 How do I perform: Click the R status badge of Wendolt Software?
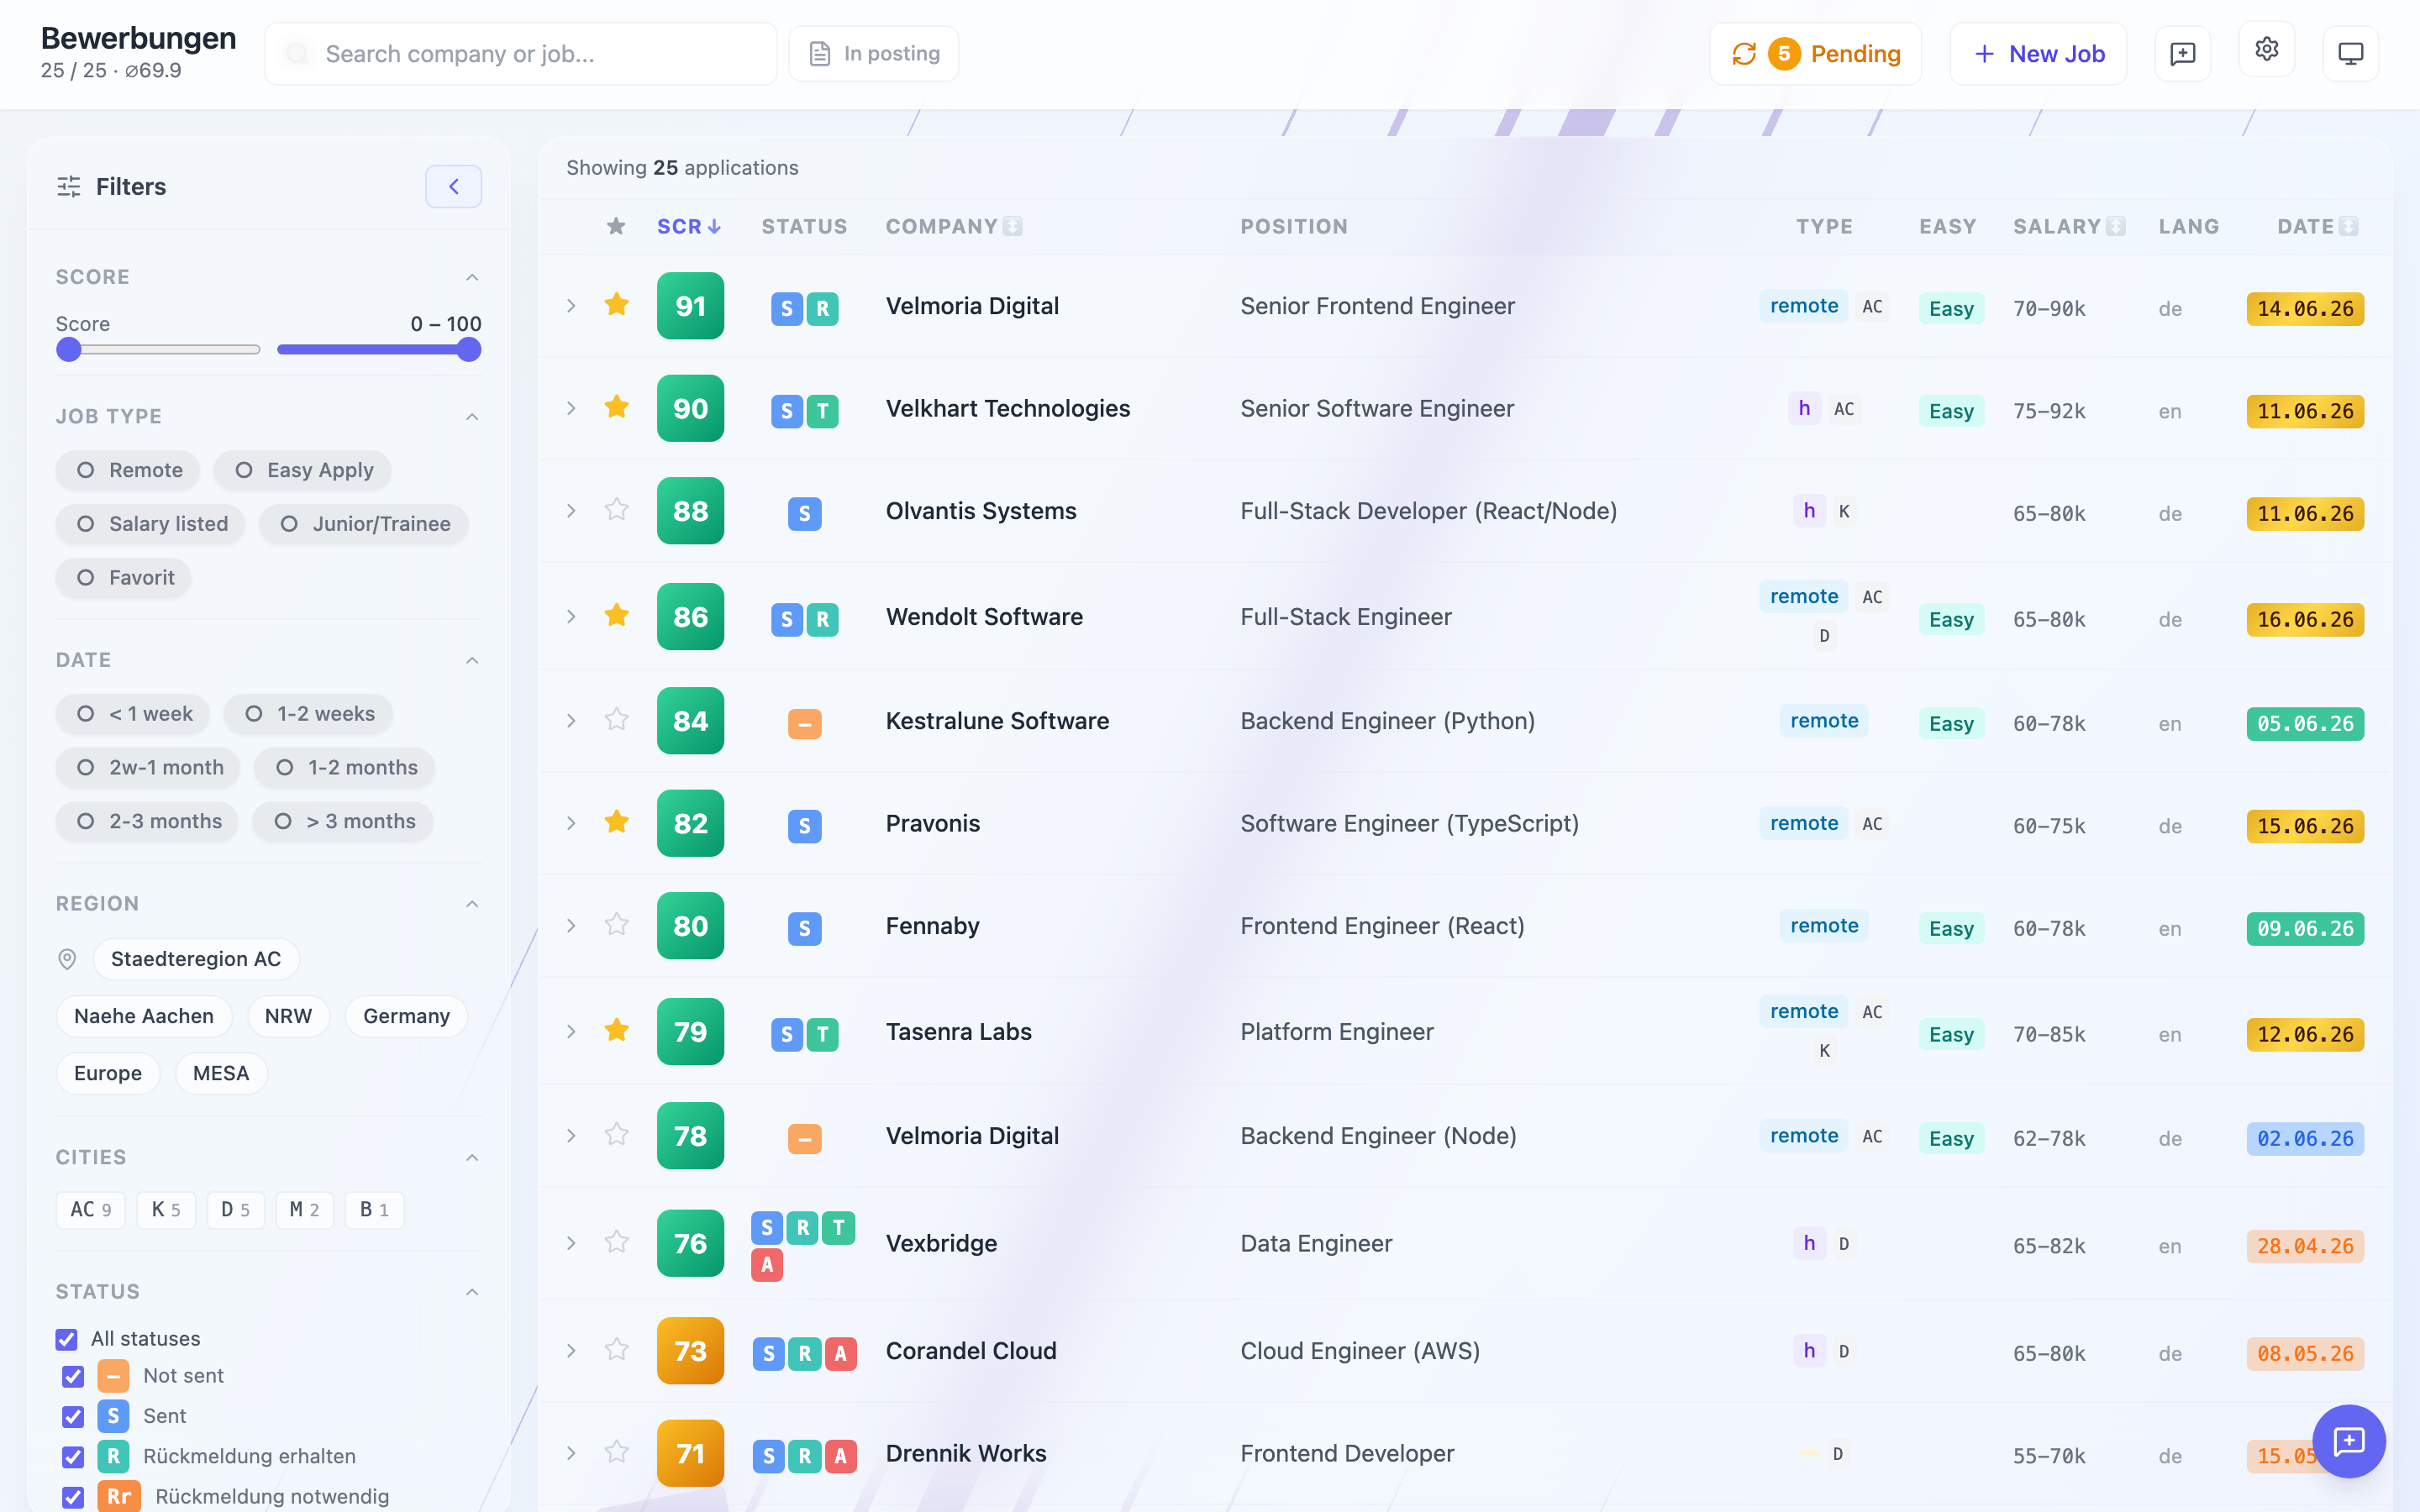[822, 619]
